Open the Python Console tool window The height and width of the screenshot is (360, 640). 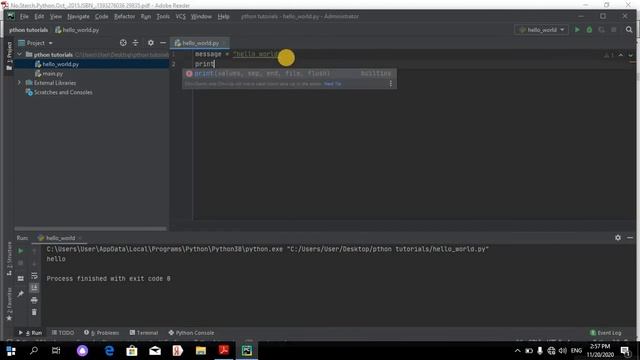click(191, 333)
